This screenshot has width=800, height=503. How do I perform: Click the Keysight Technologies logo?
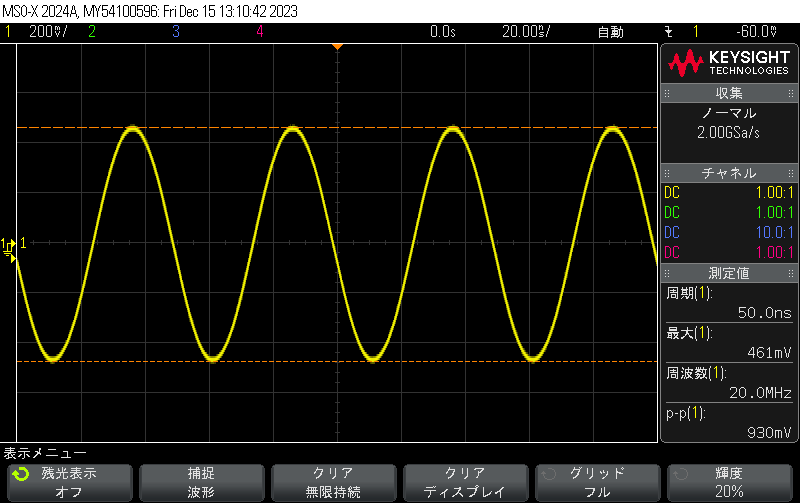[x=729, y=64]
